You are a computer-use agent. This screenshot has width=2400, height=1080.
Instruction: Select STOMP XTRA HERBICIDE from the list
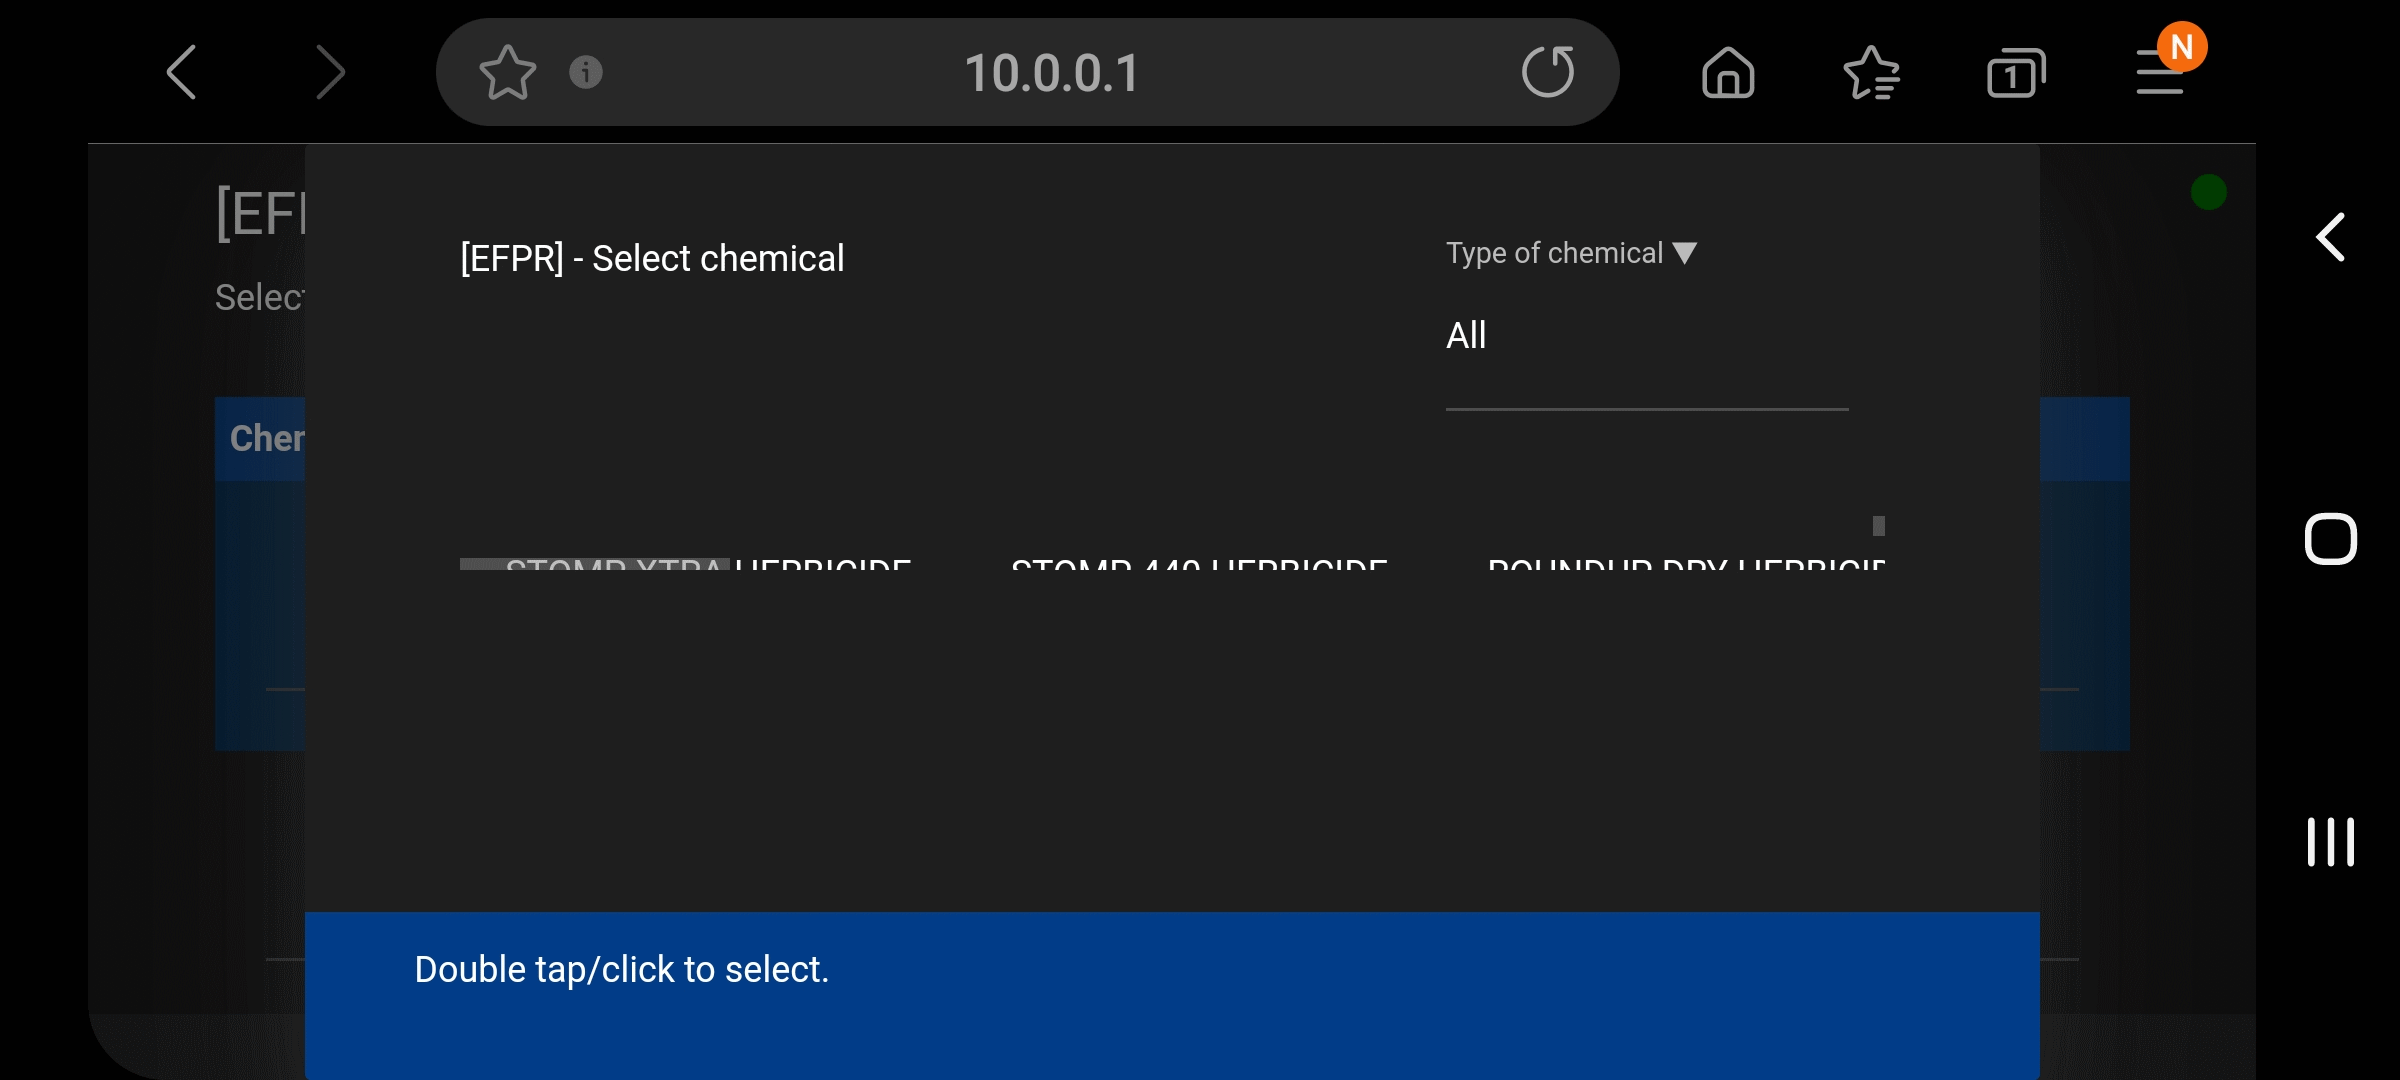[708, 565]
